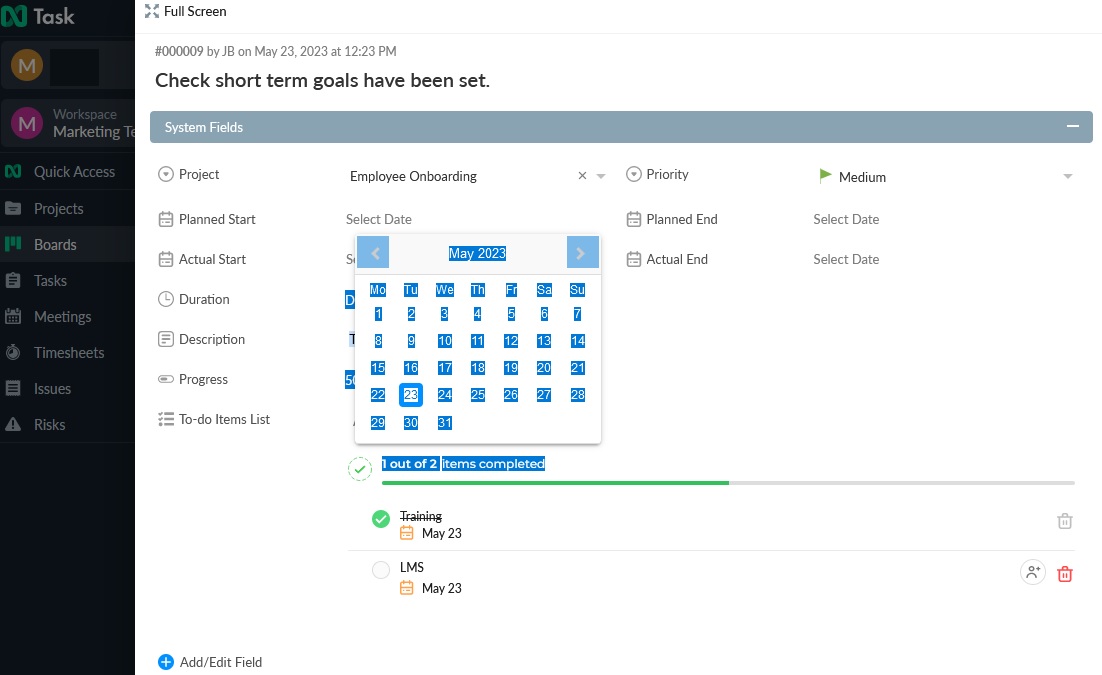Collapse the System Fields section
Image resolution: width=1102 pixels, height=675 pixels.
point(1072,126)
